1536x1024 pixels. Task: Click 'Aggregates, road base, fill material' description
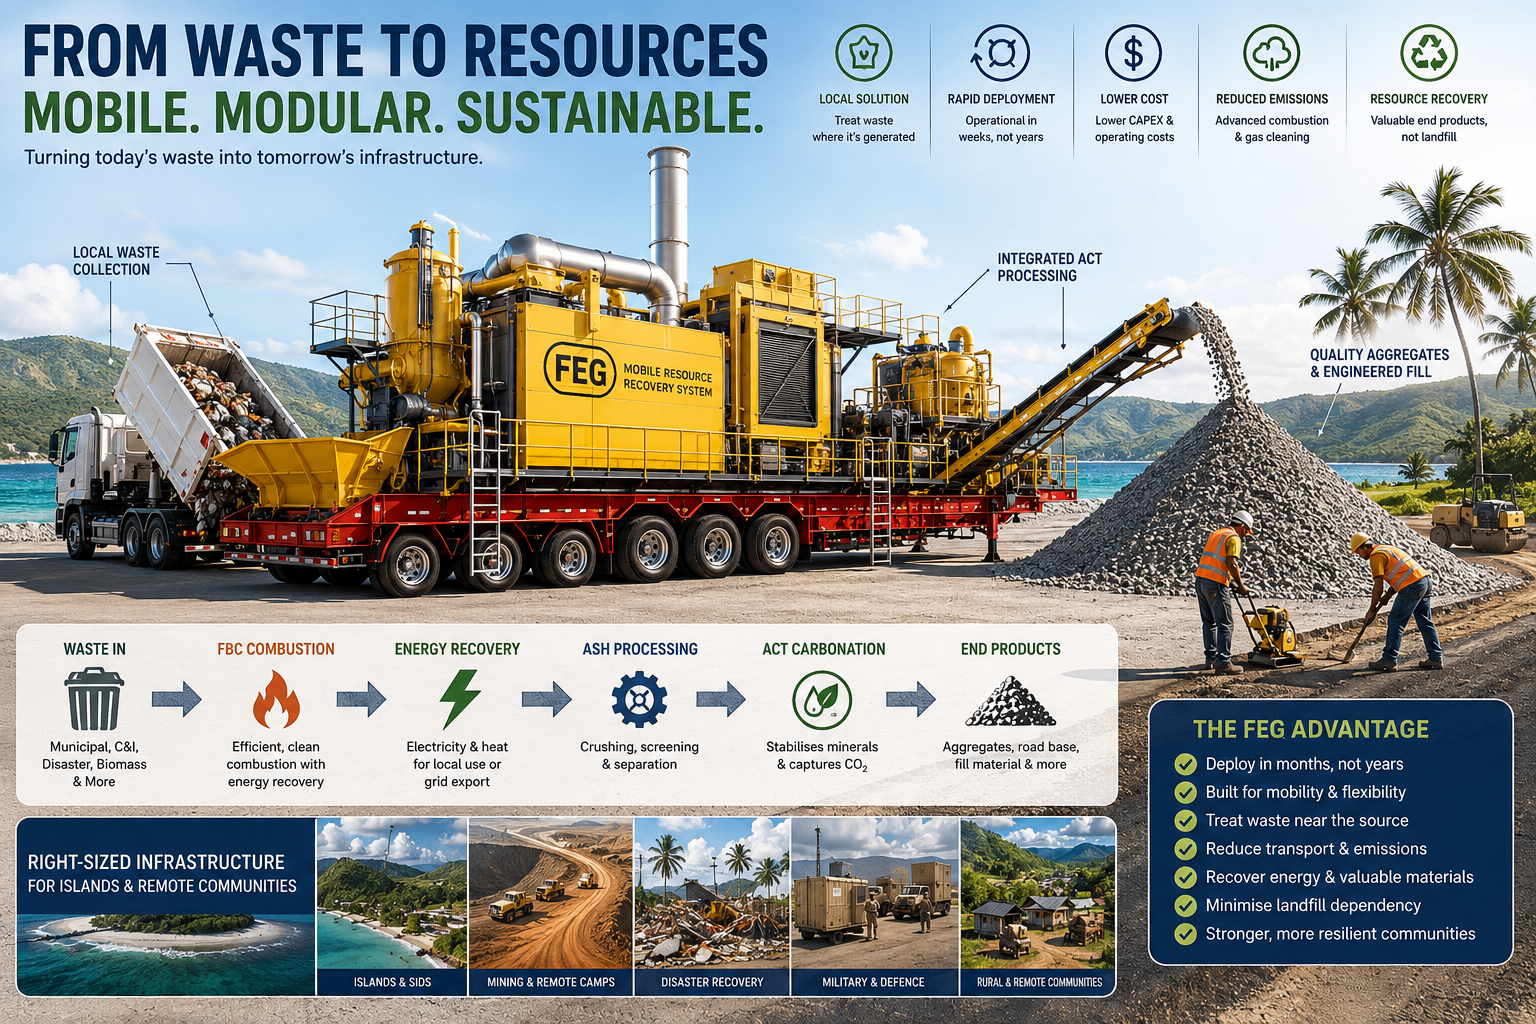(1011, 755)
